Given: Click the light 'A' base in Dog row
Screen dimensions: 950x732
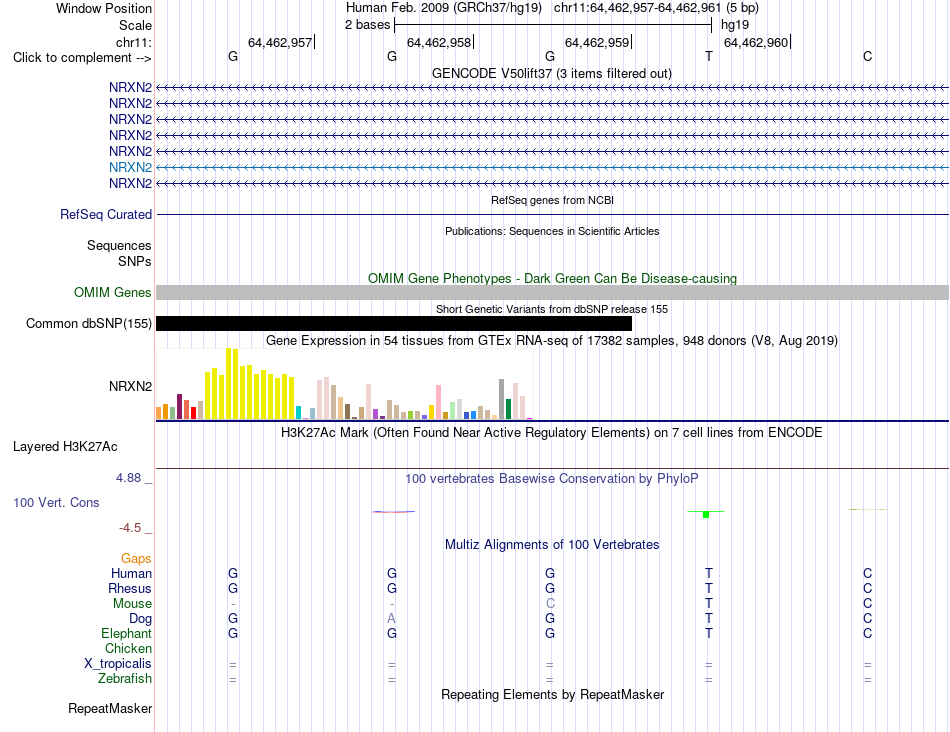Looking at the screenshot, I should (x=392, y=618).
